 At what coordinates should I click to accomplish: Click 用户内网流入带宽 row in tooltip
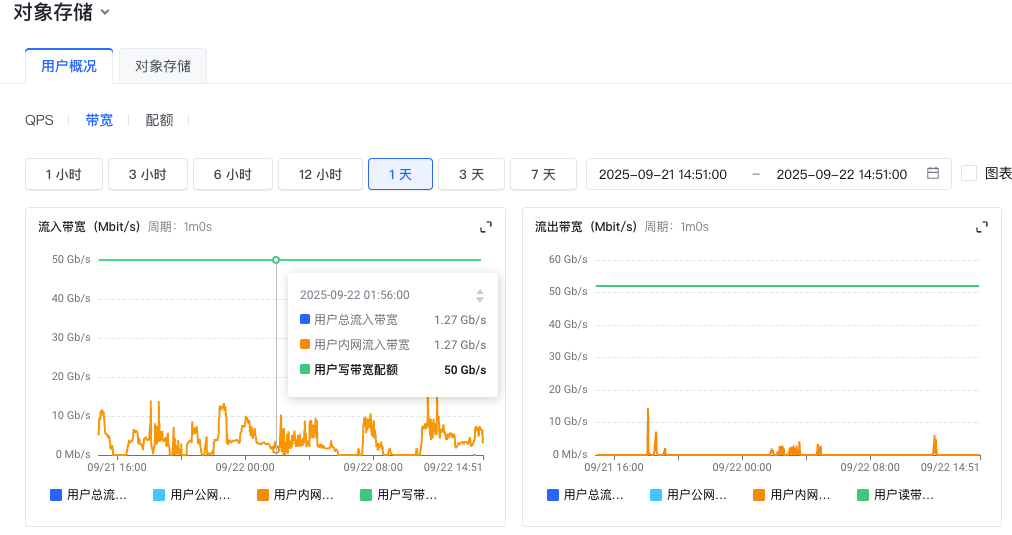click(x=392, y=345)
